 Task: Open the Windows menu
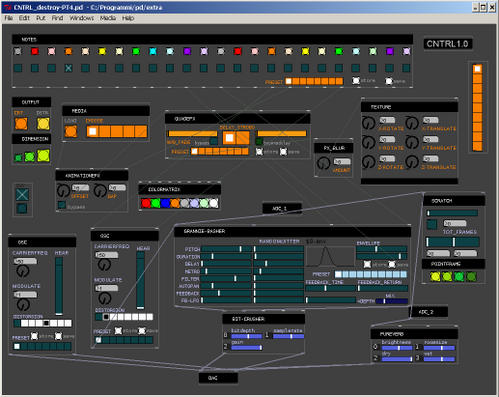(x=82, y=18)
